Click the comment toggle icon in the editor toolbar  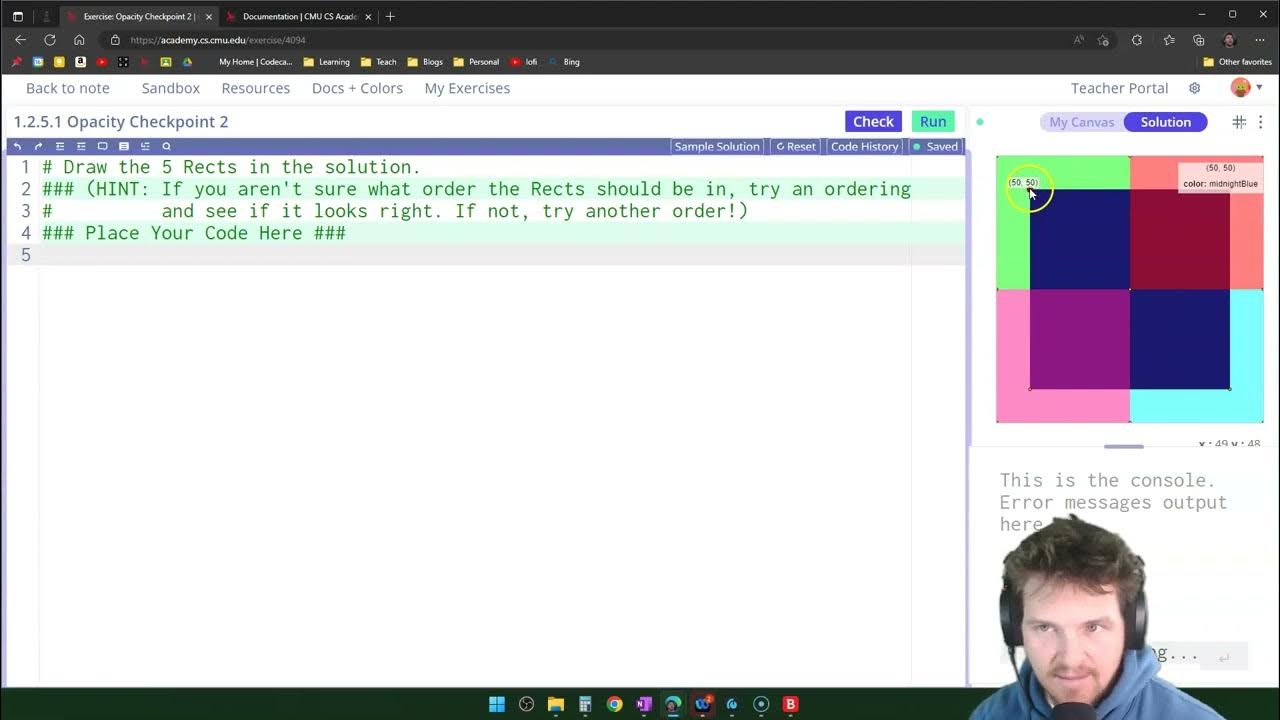coord(102,146)
